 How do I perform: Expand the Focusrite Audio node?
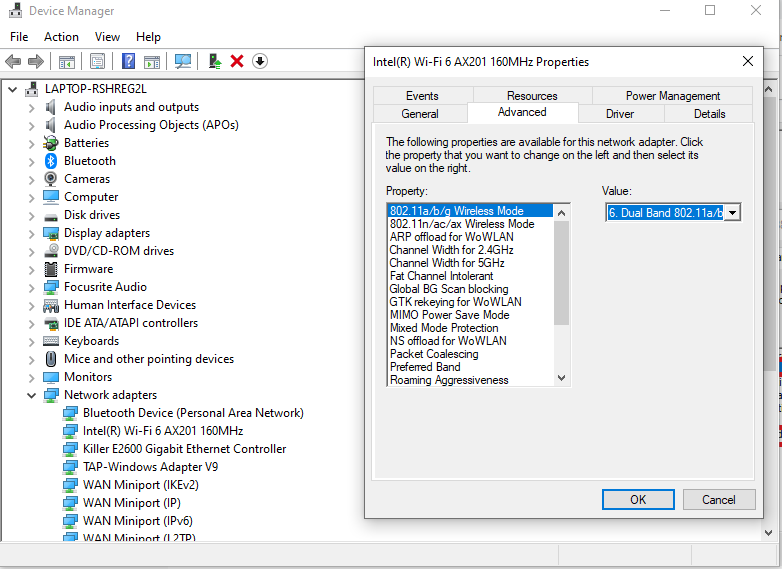coord(31,287)
